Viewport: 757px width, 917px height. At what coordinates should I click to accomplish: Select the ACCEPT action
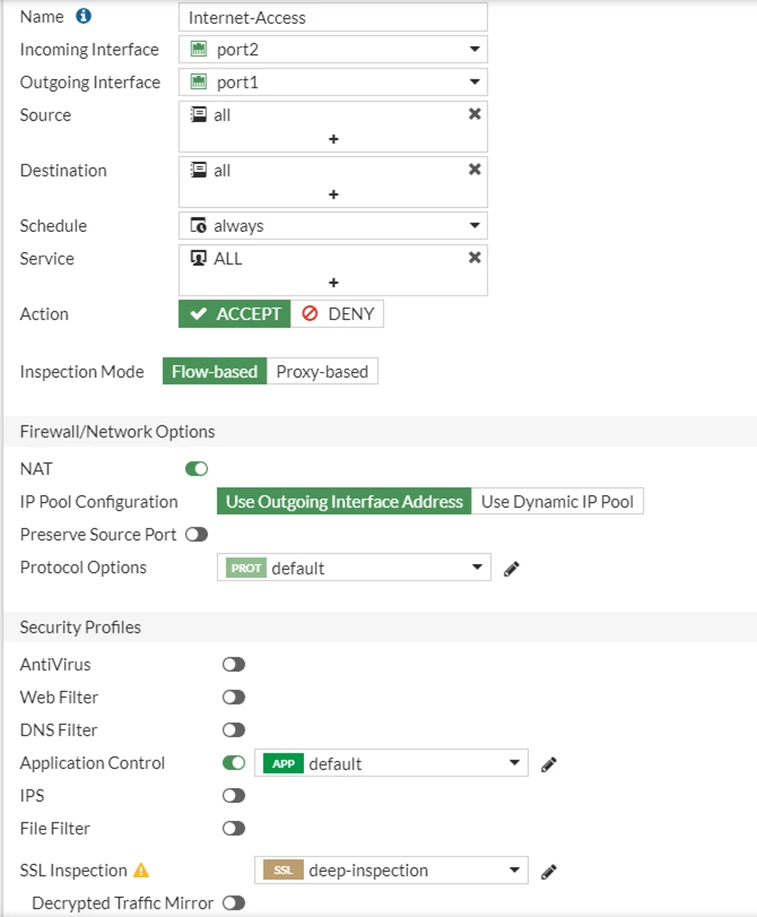click(235, 314)
